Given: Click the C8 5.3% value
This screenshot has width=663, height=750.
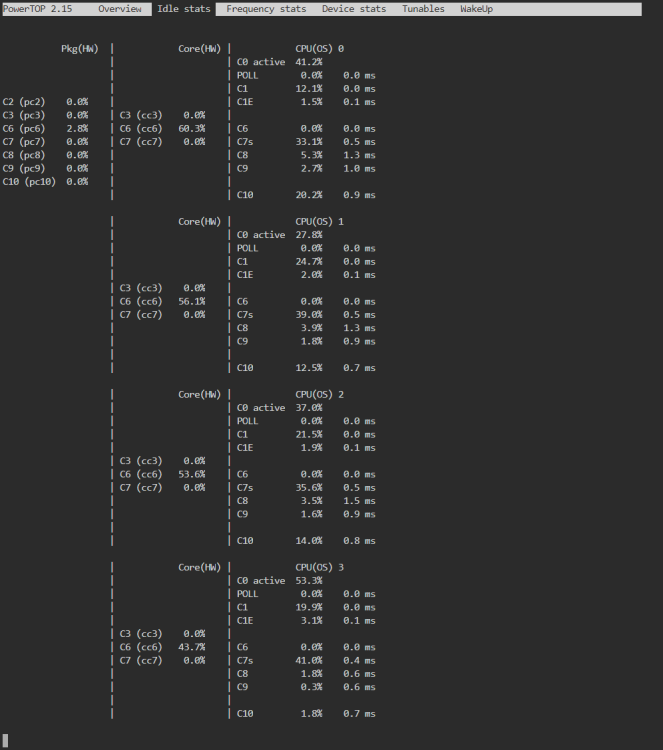Looking at the screenshot, I should coord(311,155).
